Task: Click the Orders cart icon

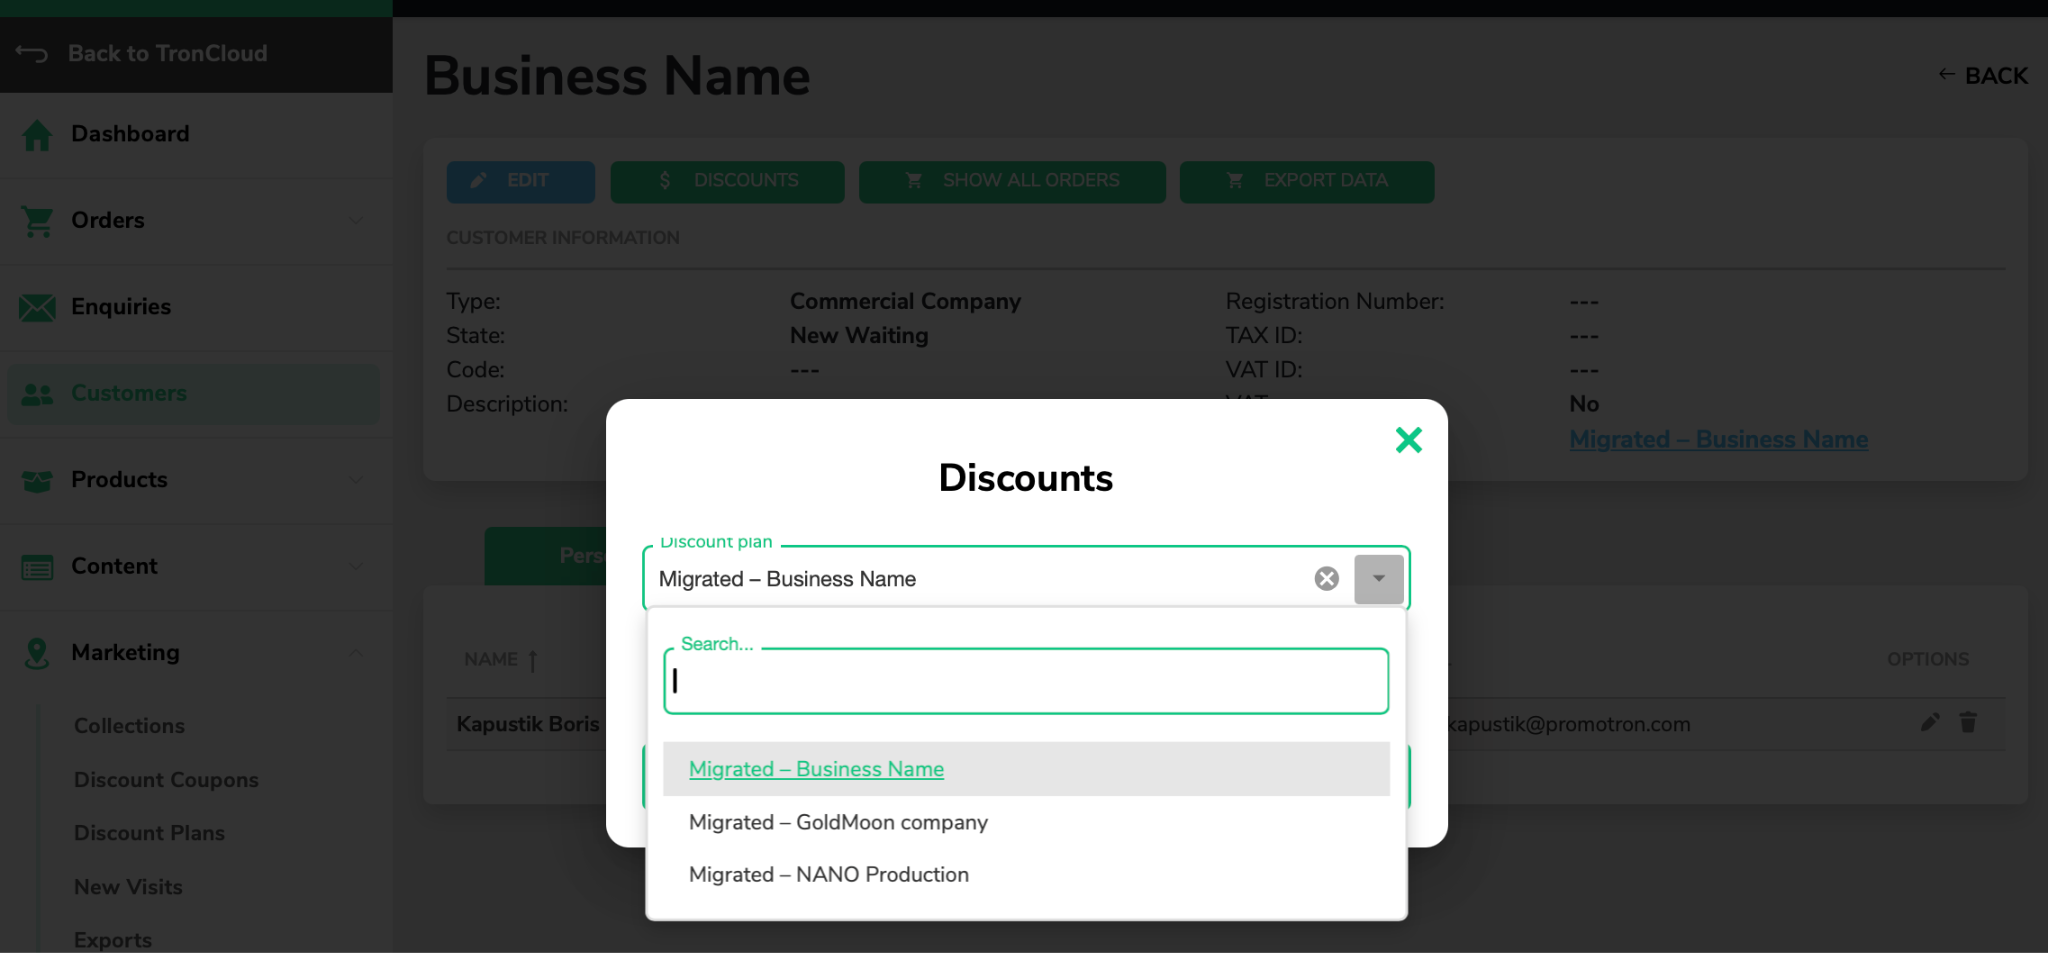Action: tap(37, 221)
